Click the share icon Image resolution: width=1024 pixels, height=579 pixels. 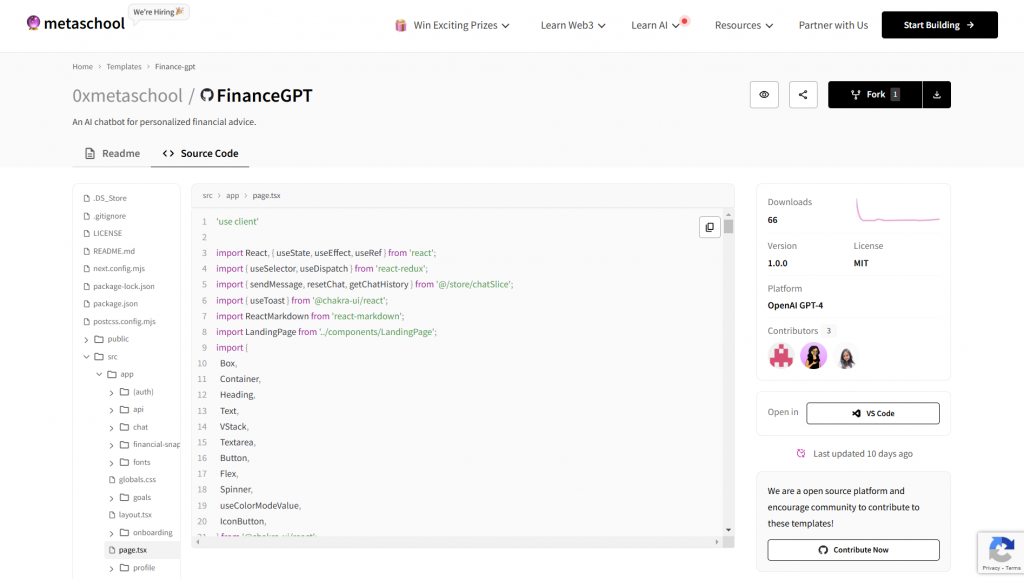point(803,94)
